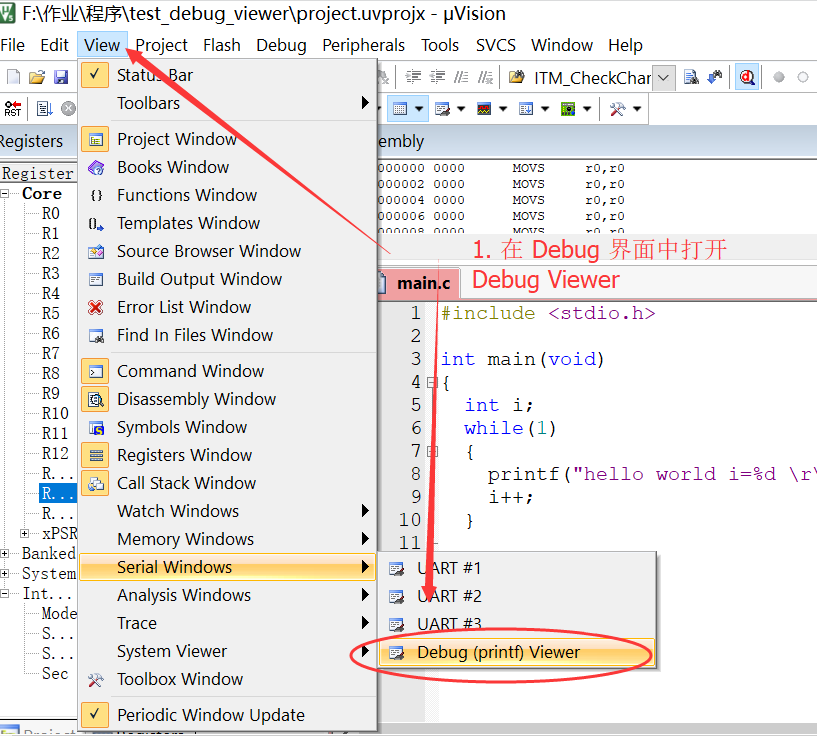Click the Memory Window toolbar icon
This screenshot has height=736, width=817.
pos(400,109)
